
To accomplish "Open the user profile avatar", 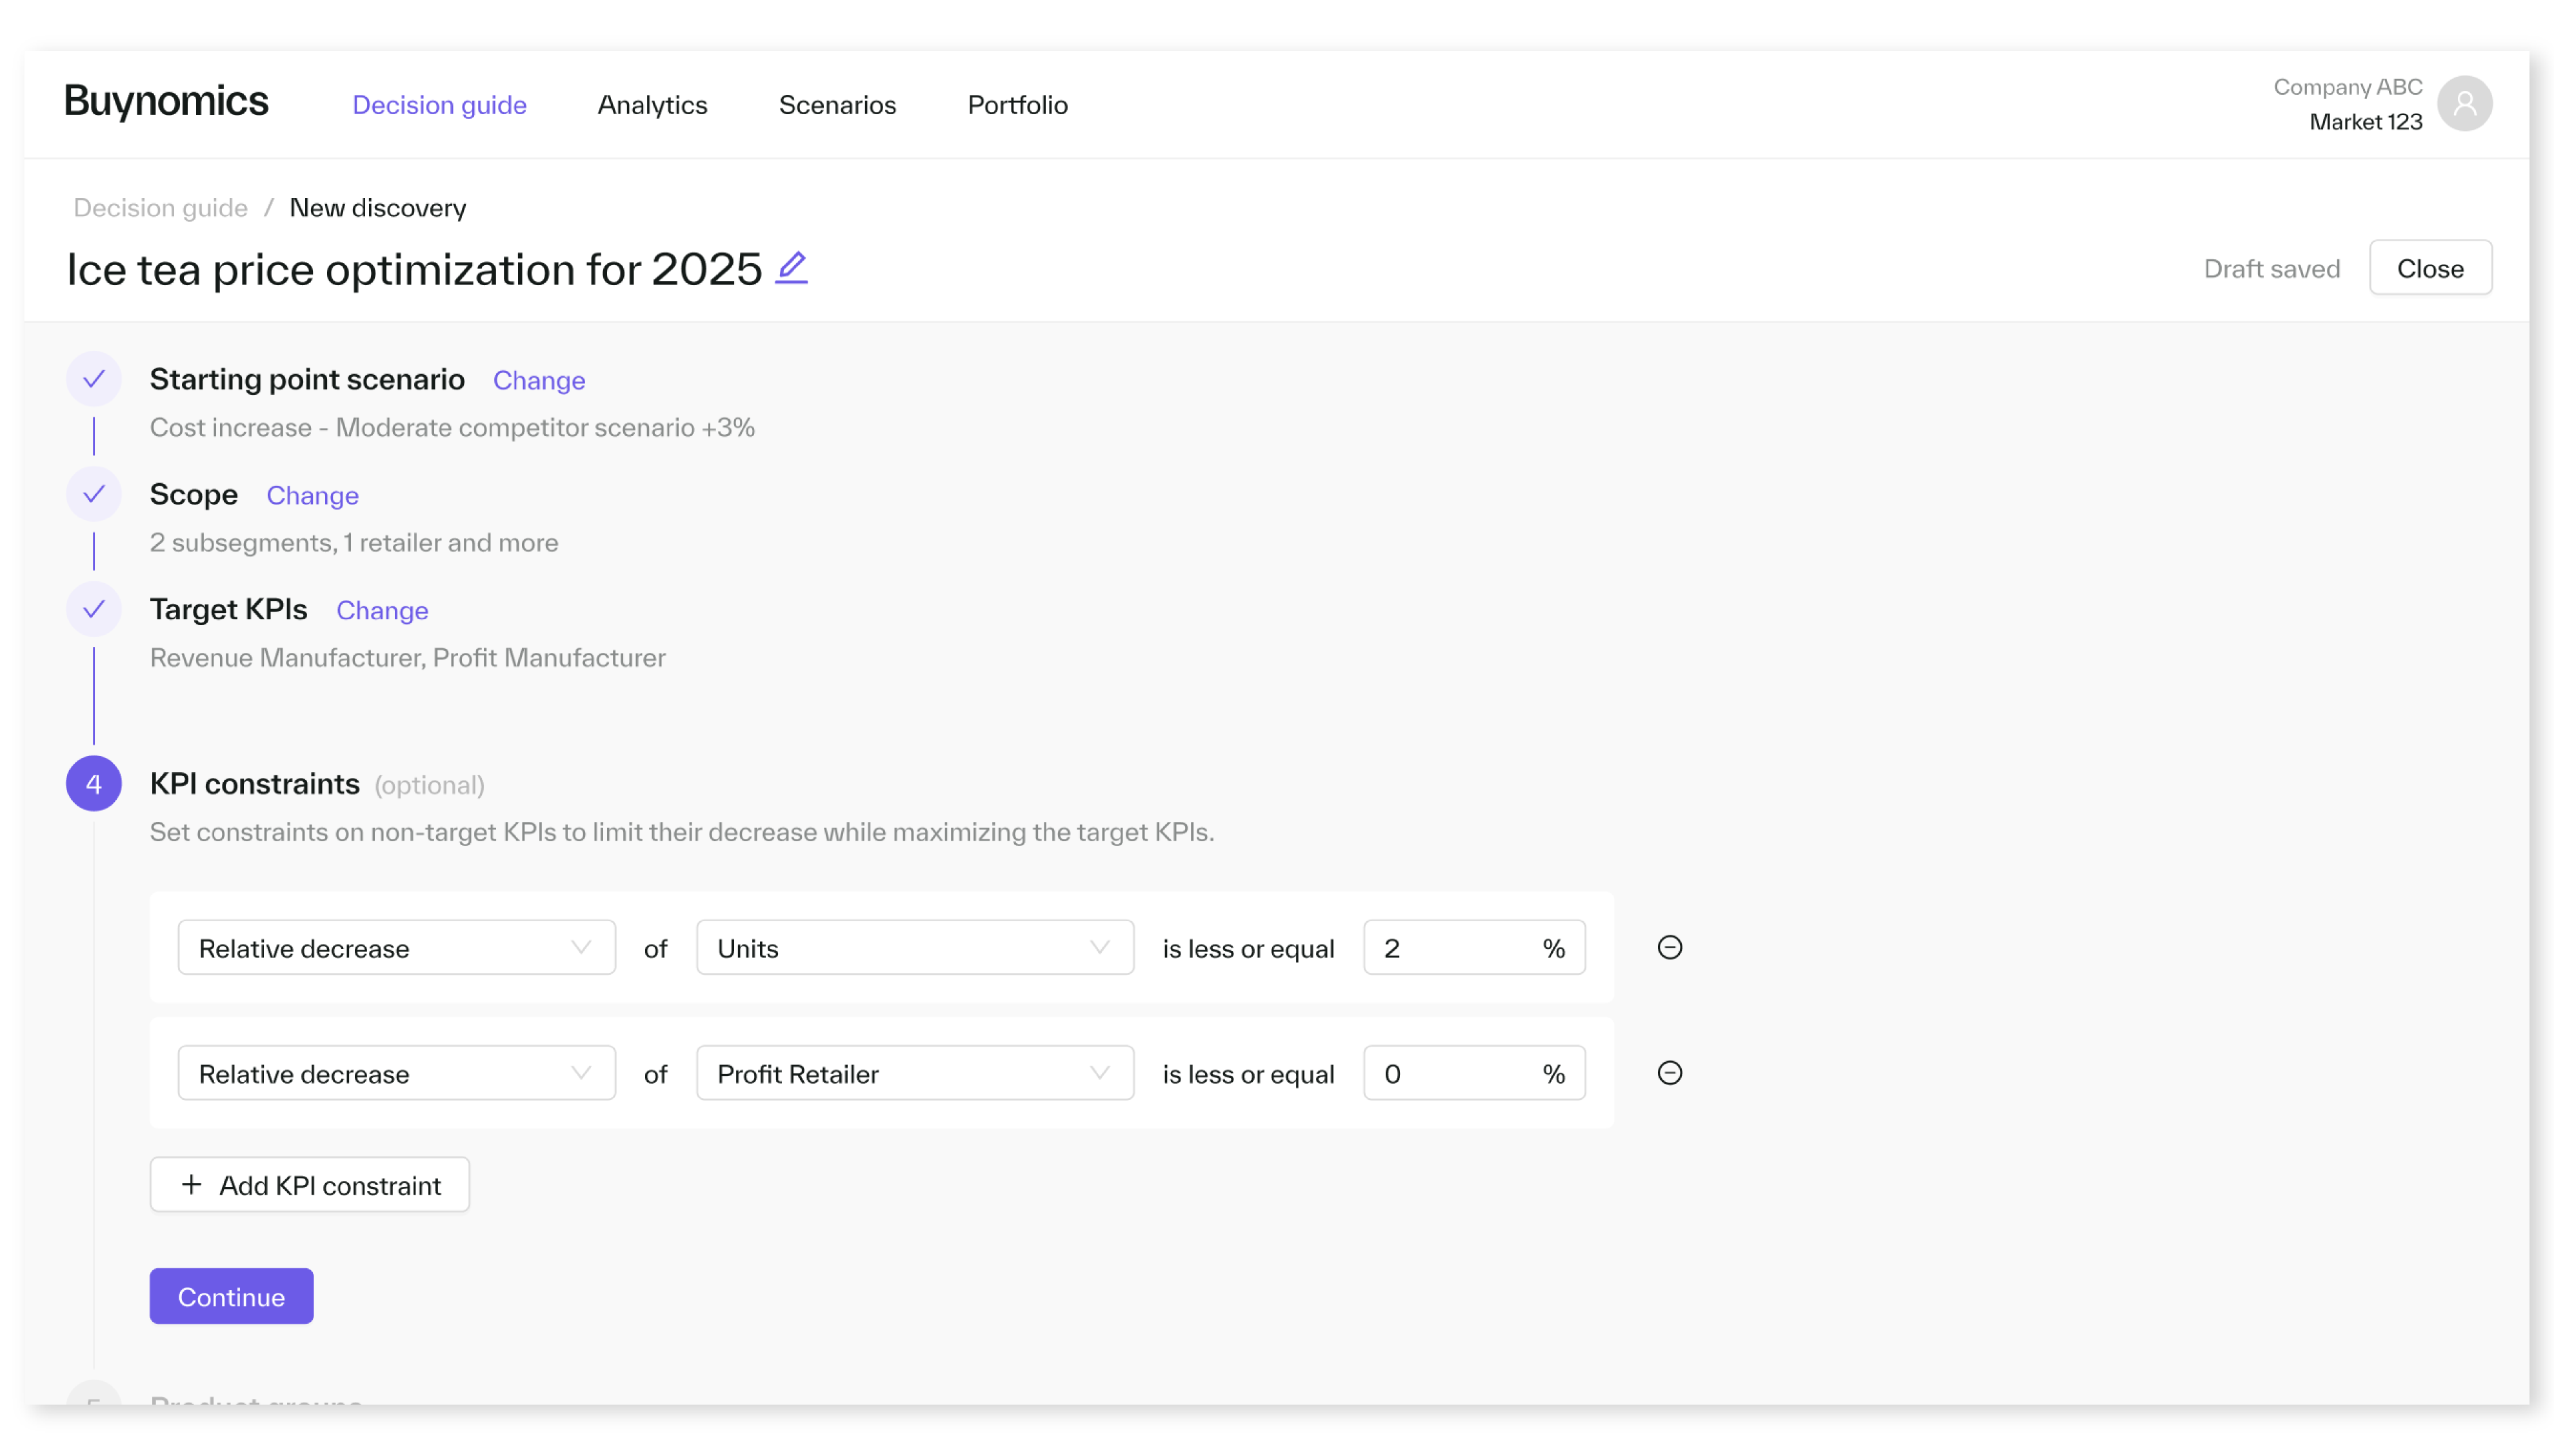I will [x=2464, y=104].
